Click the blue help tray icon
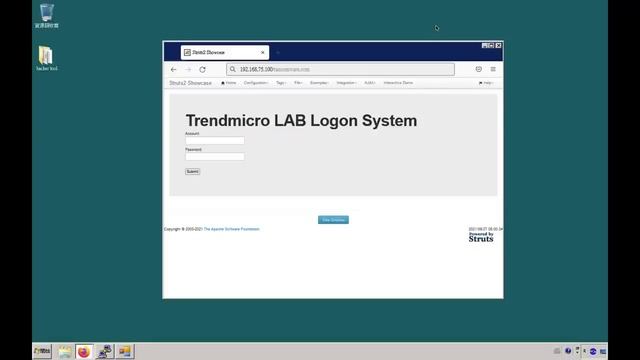The image size is (640, 360). [x=568, y=351]
